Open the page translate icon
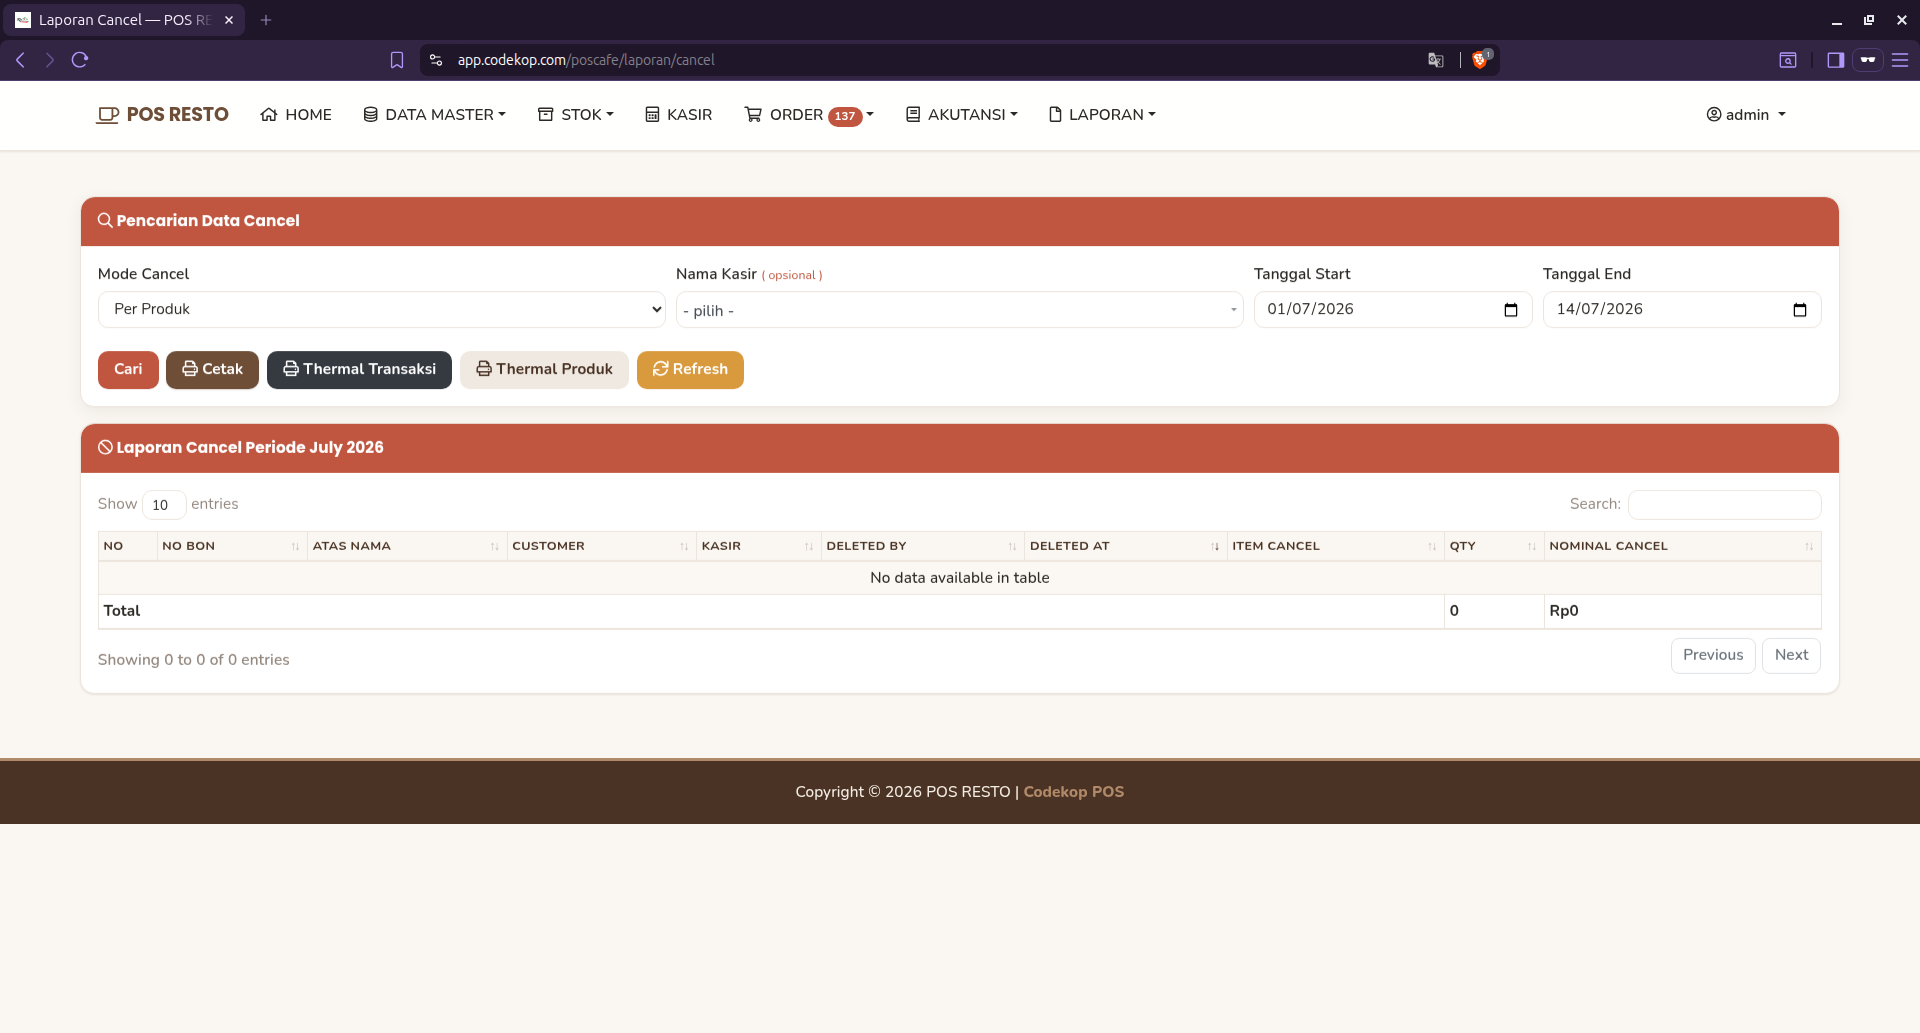 (x=1436, y=60)
